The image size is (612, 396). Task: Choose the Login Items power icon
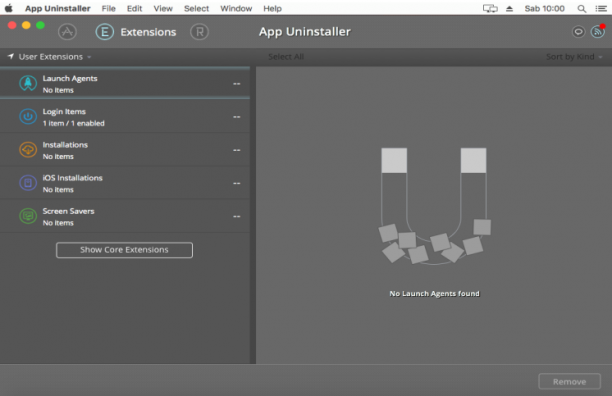point(28,117)
